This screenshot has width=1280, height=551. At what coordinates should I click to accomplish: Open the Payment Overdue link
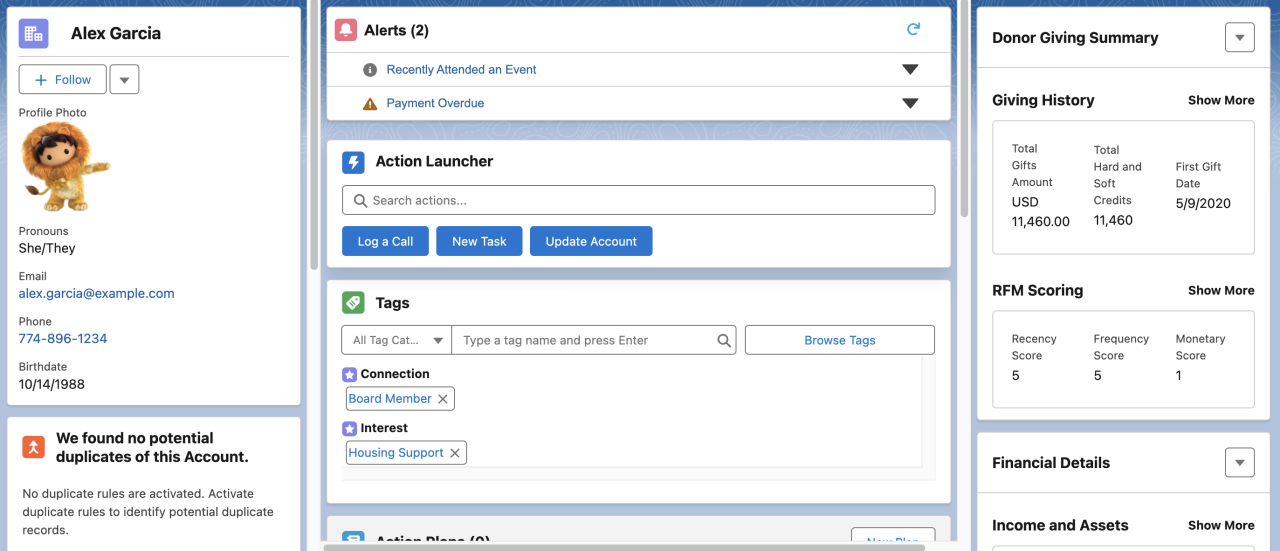(x=435, y=103)
